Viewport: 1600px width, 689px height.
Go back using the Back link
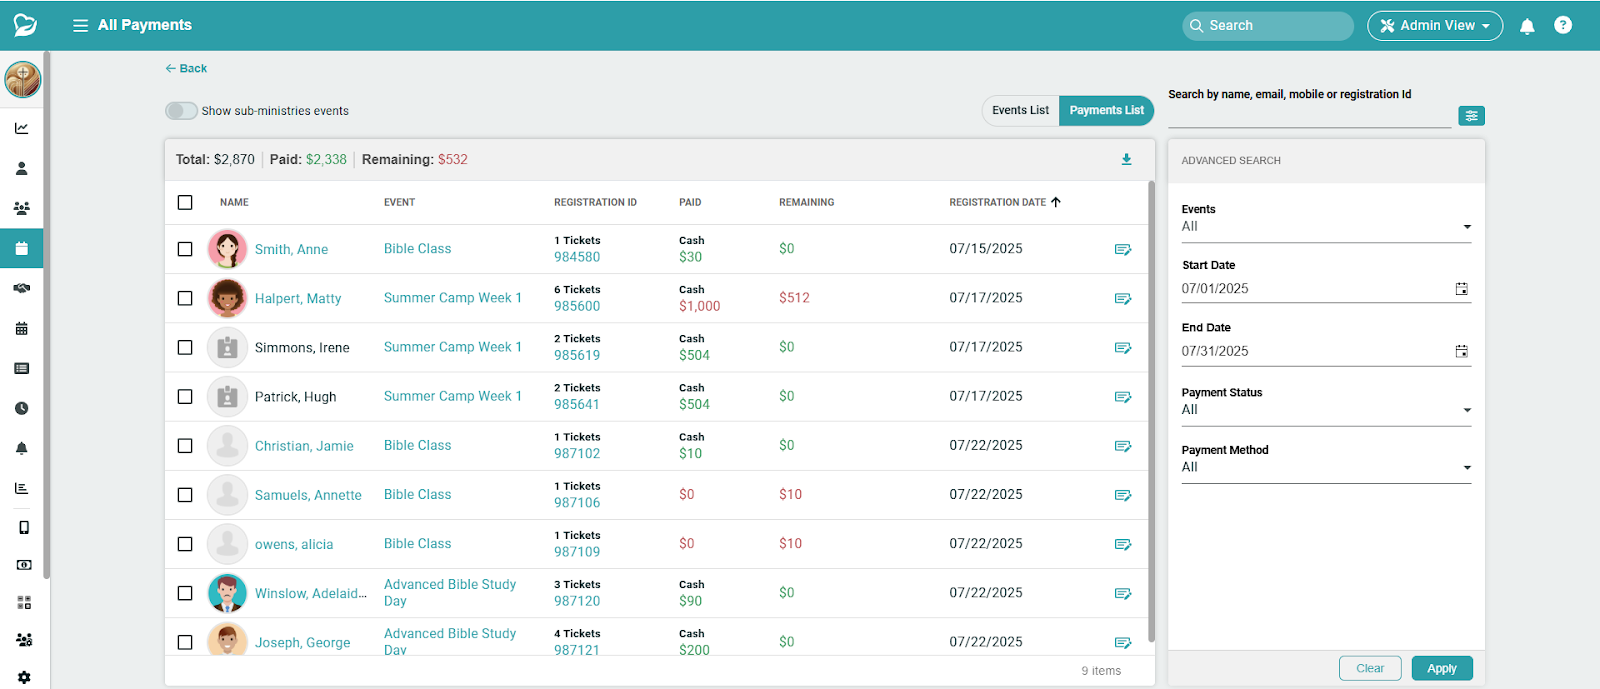pyautogui.click(x=186, y=69)
